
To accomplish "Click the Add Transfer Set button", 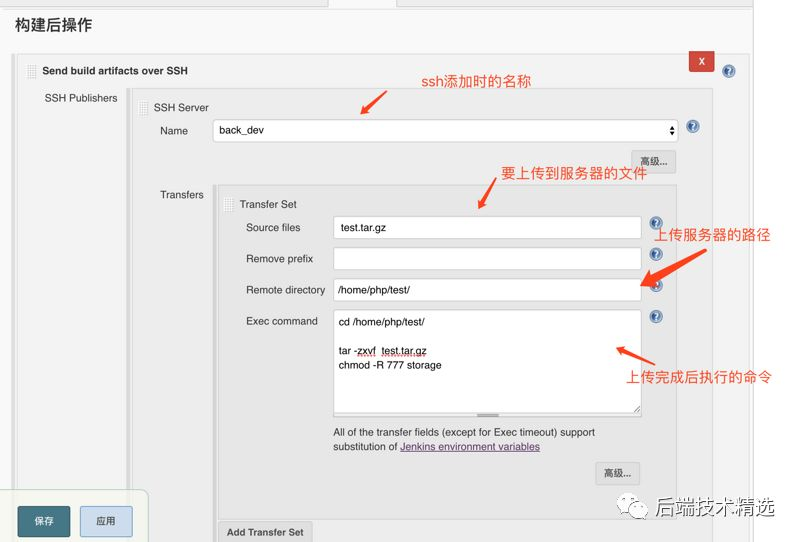I will click(265, 532).
